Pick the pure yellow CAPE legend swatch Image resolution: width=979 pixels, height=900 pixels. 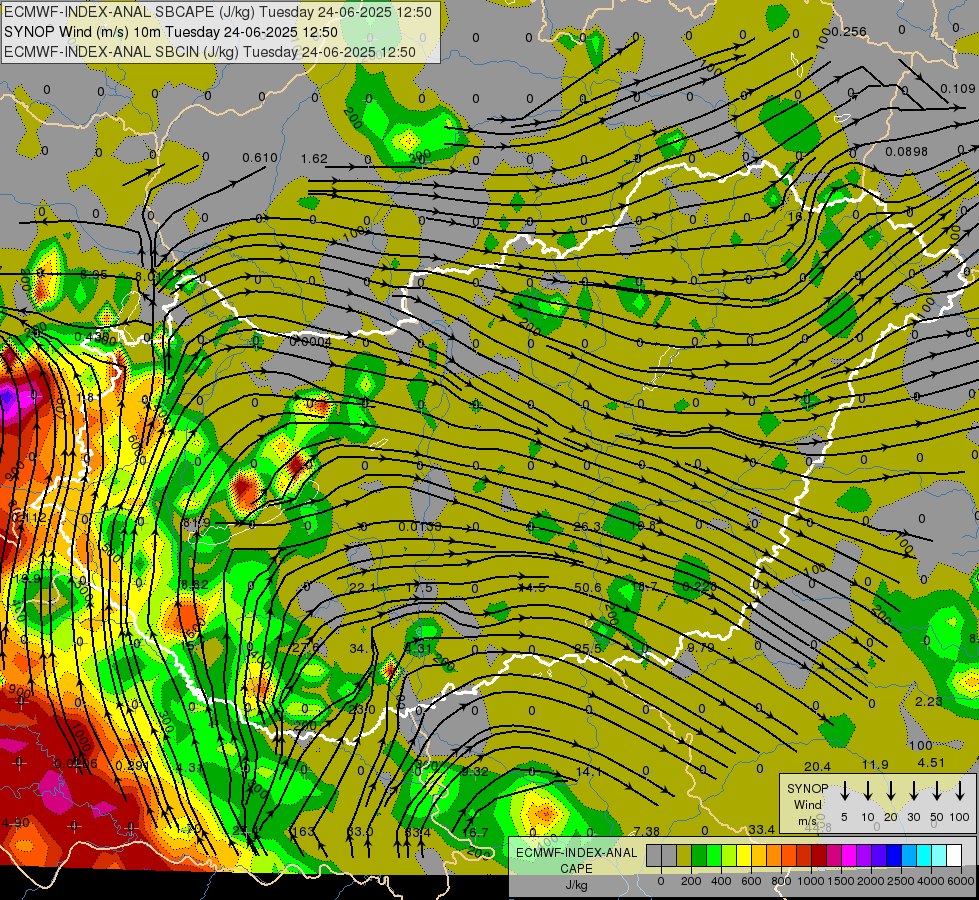pos(744,855)
